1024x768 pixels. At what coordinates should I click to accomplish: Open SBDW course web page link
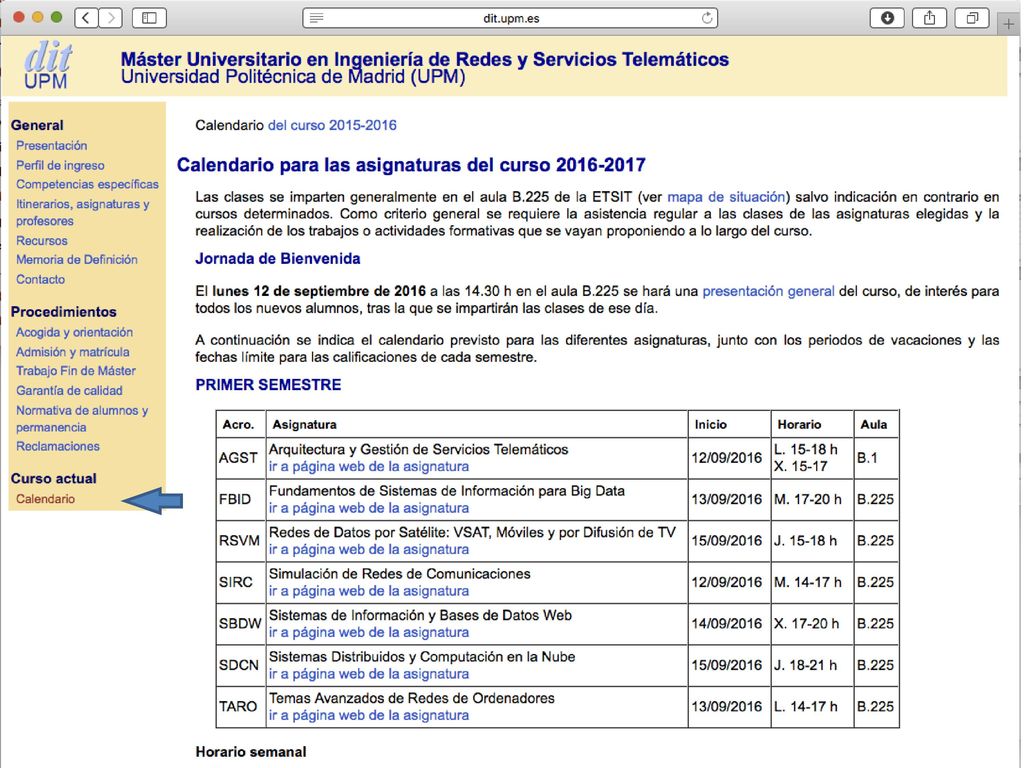click(x=369, y=633)
